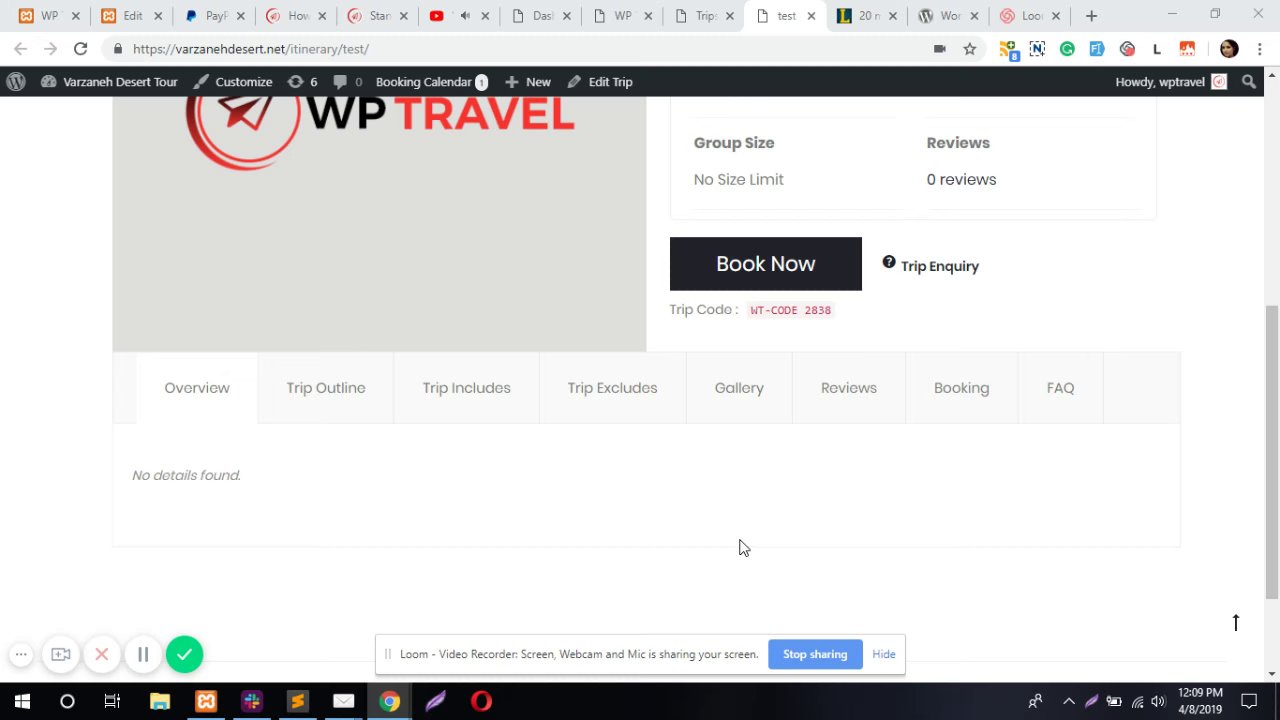1280x720 pixels.
Task: Toggle the Loom camera button
Action: tap(61, 654)
